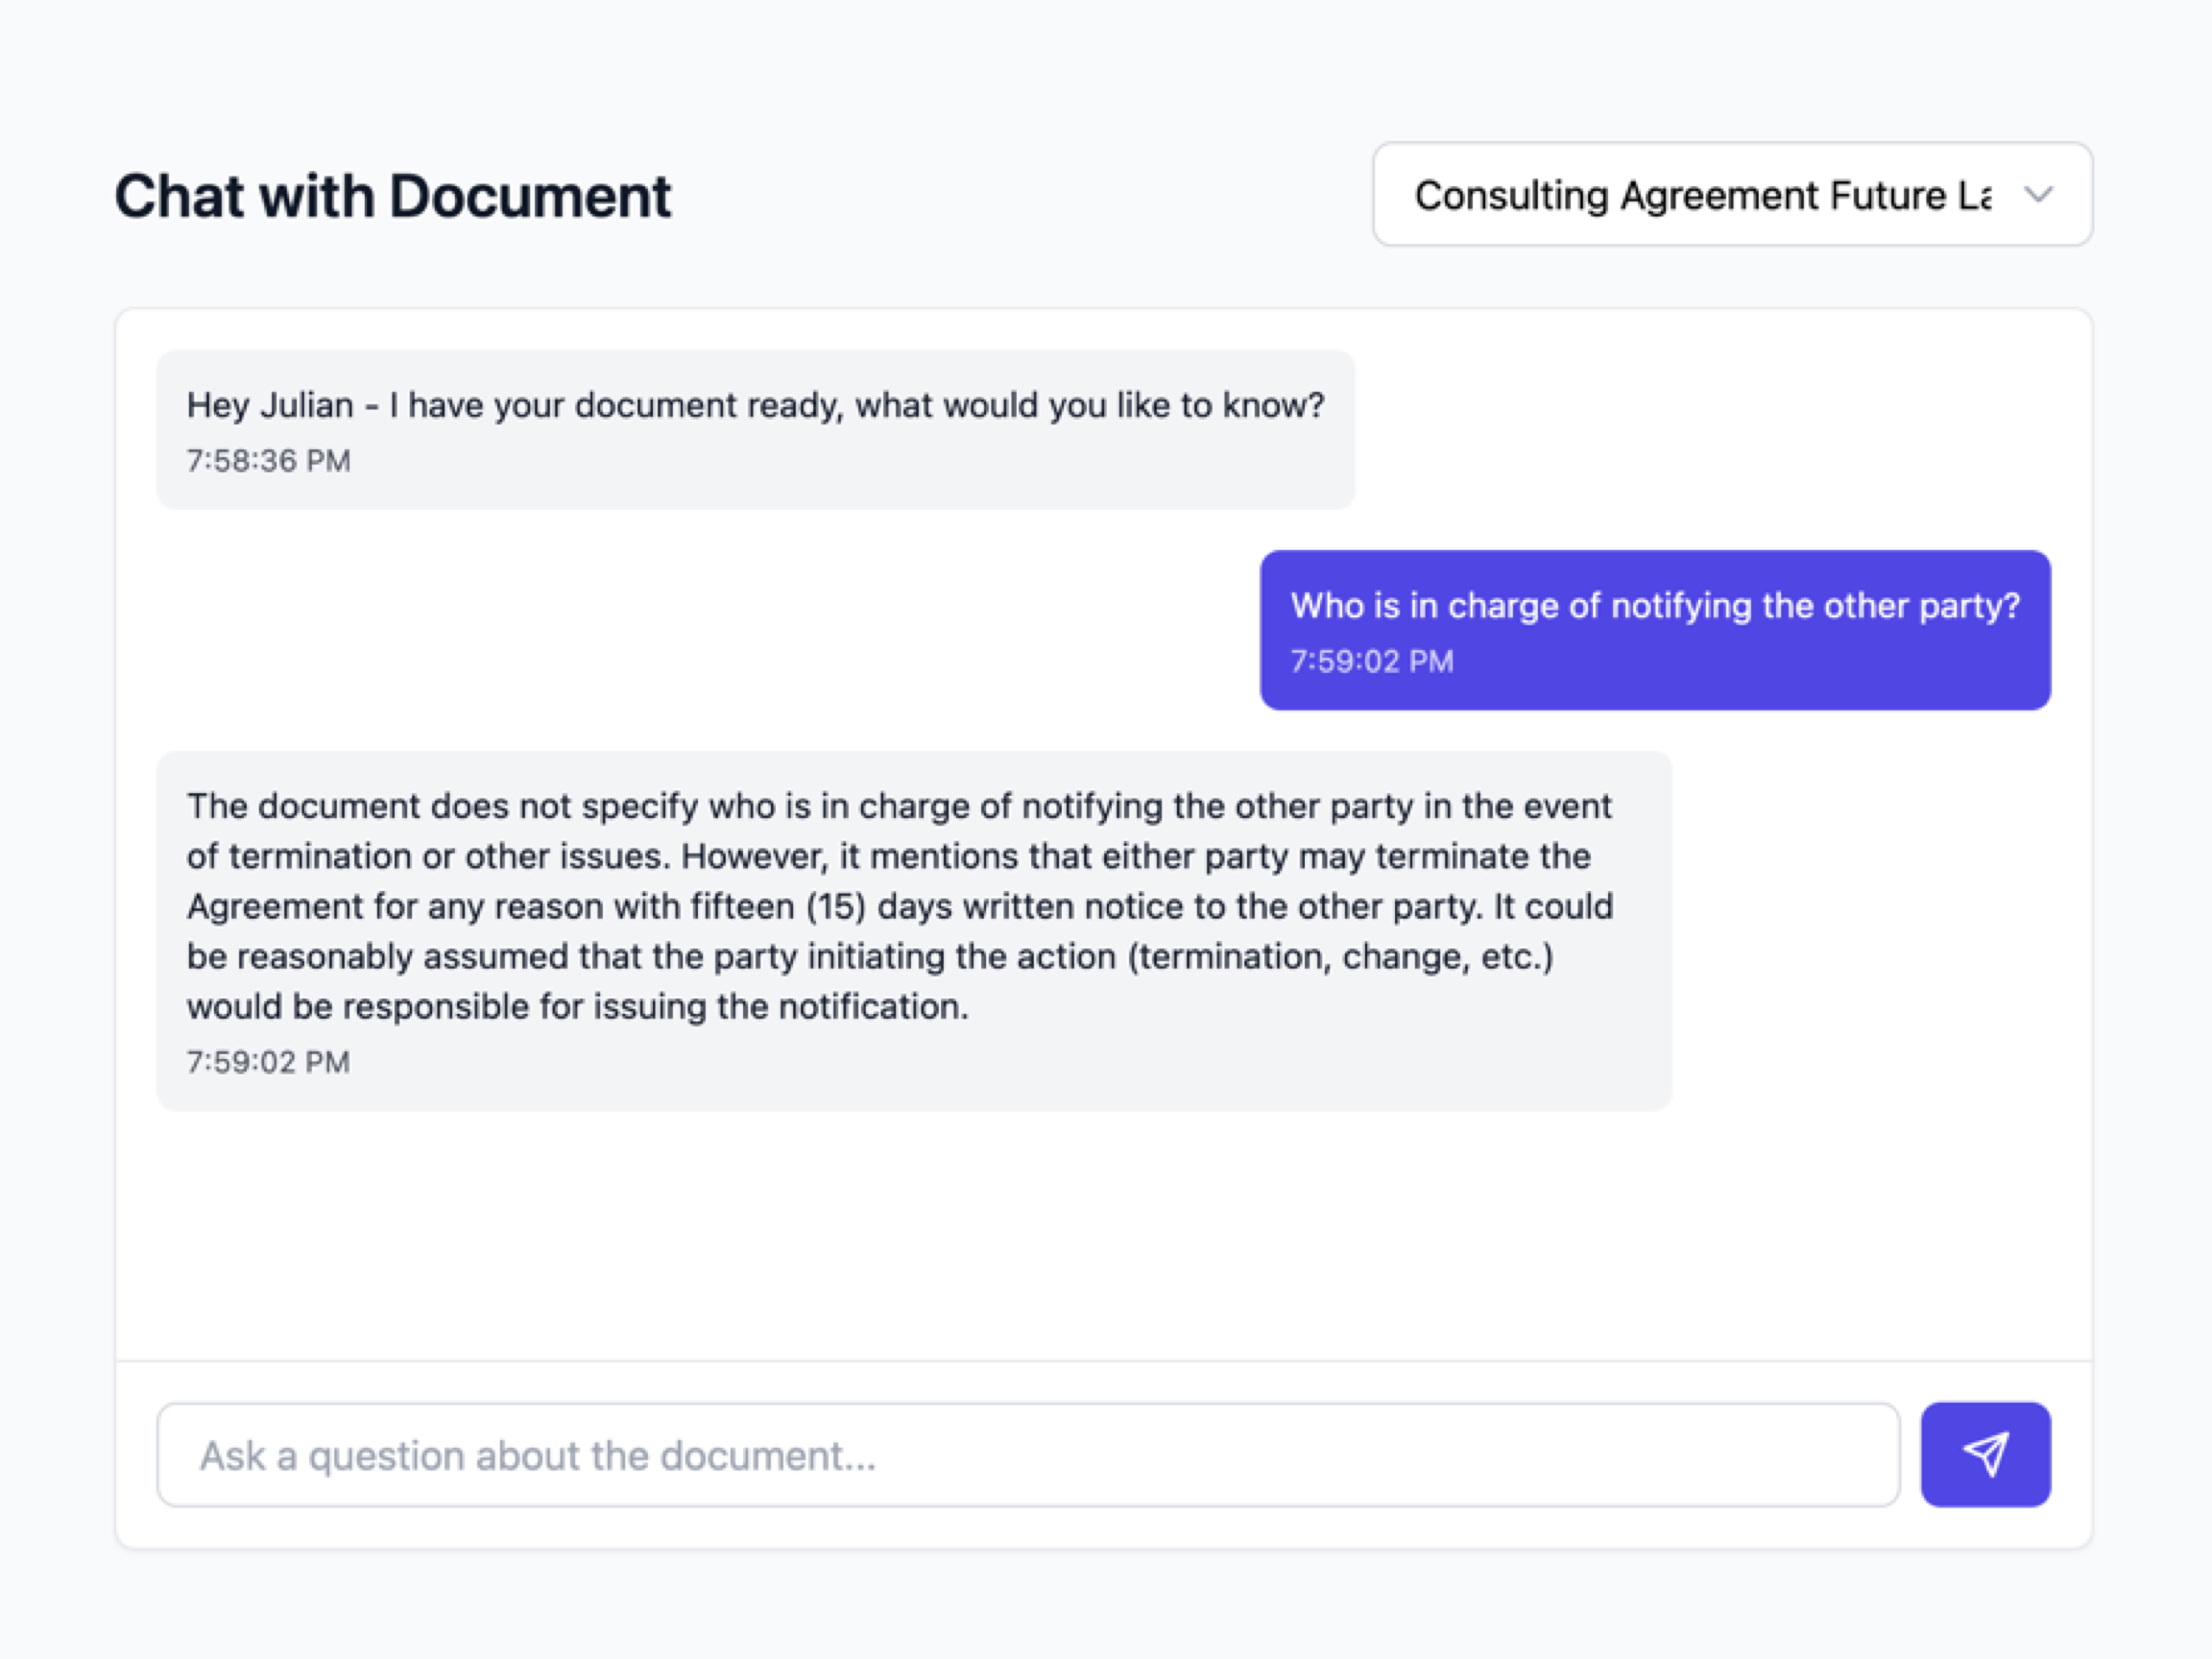Click "(termination, change, etc.)" in the answer
2212x1659 pixels.
click(1340, 957)
